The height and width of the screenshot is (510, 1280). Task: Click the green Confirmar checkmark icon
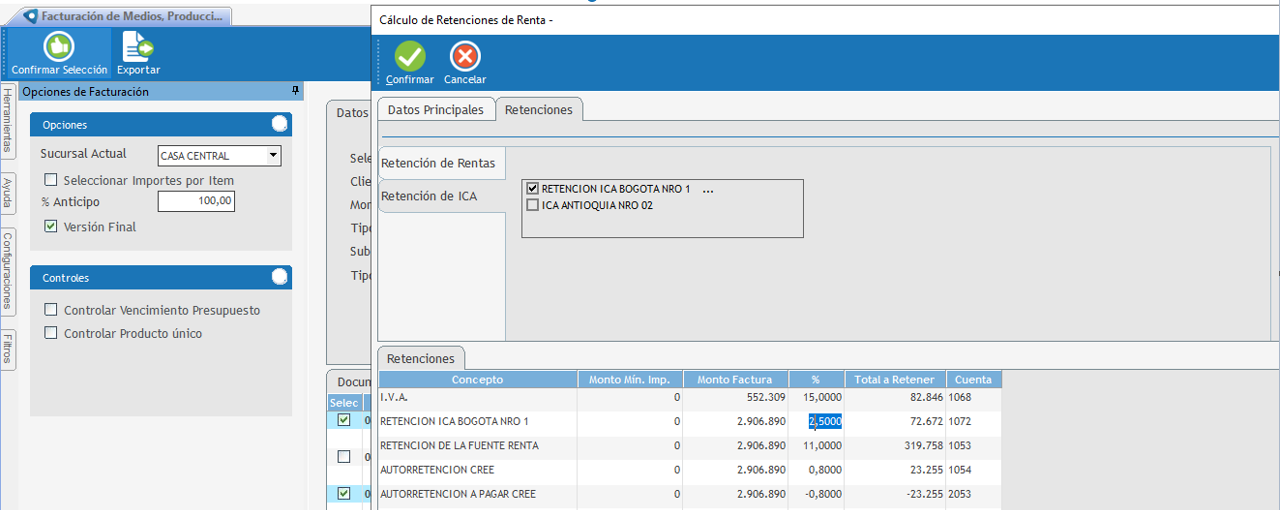410,57
